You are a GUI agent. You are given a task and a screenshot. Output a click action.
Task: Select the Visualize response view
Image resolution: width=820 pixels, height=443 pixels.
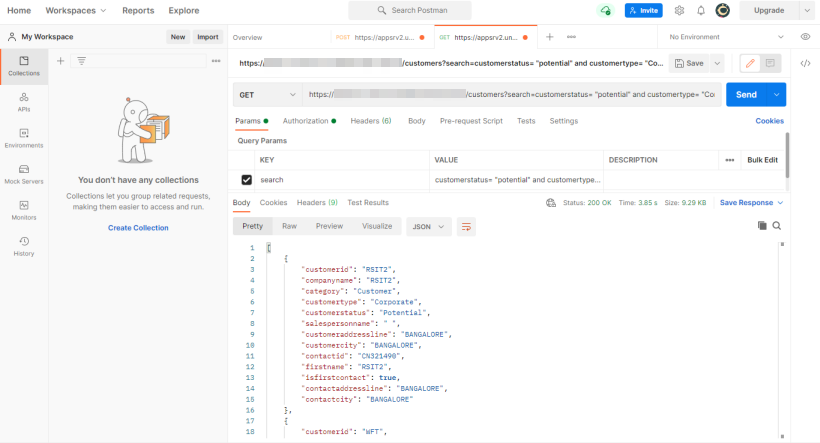(x=377, y=226)
